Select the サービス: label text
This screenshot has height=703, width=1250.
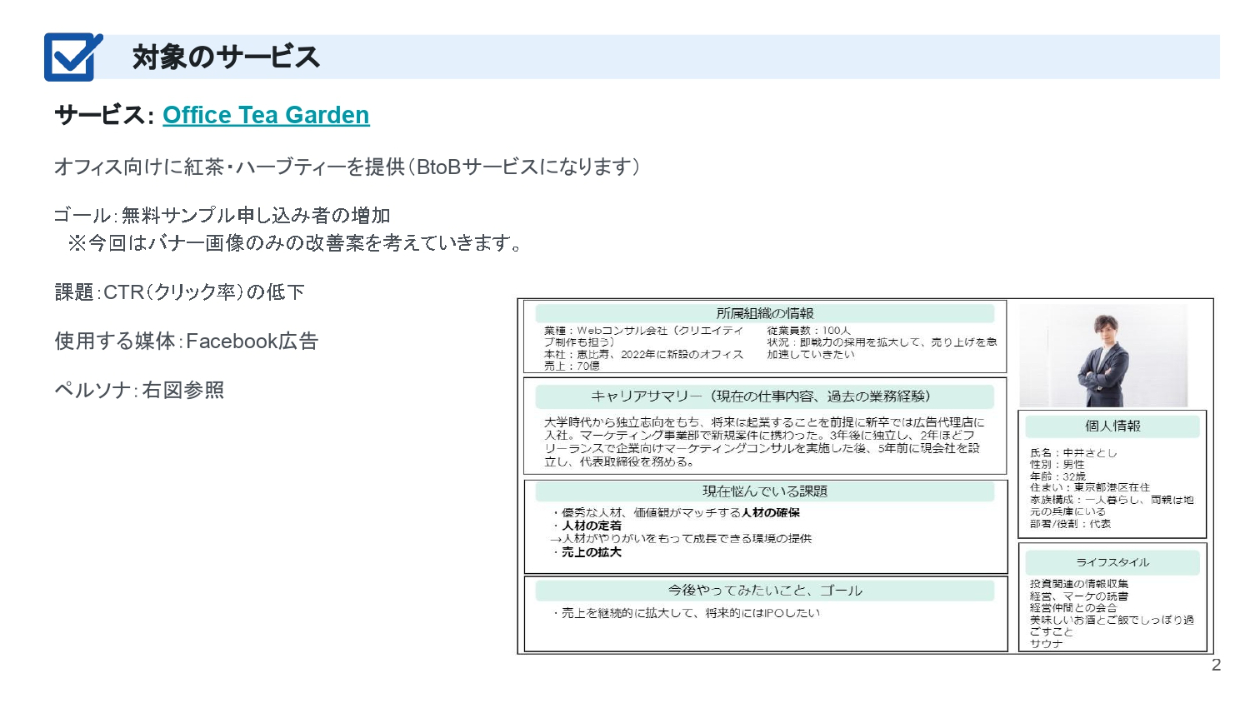coord(105,116)
